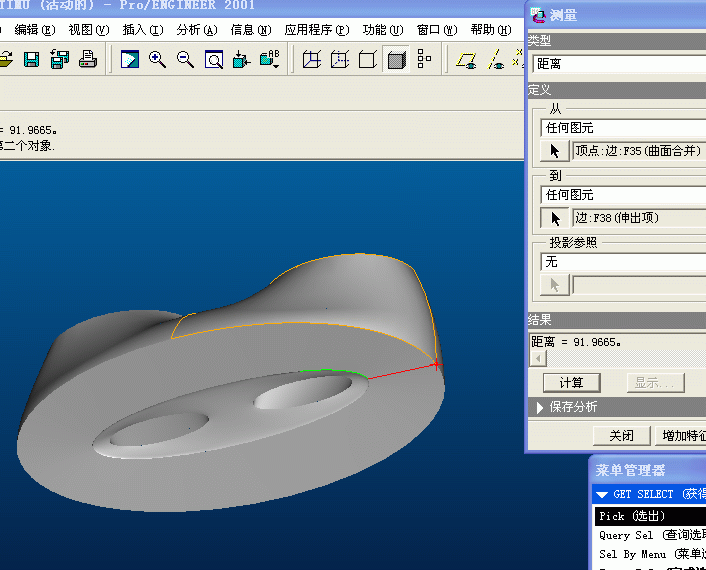The image size is (706, 570).
Task: Click the Save floppy disk icon
Action: tap(31, 59)
